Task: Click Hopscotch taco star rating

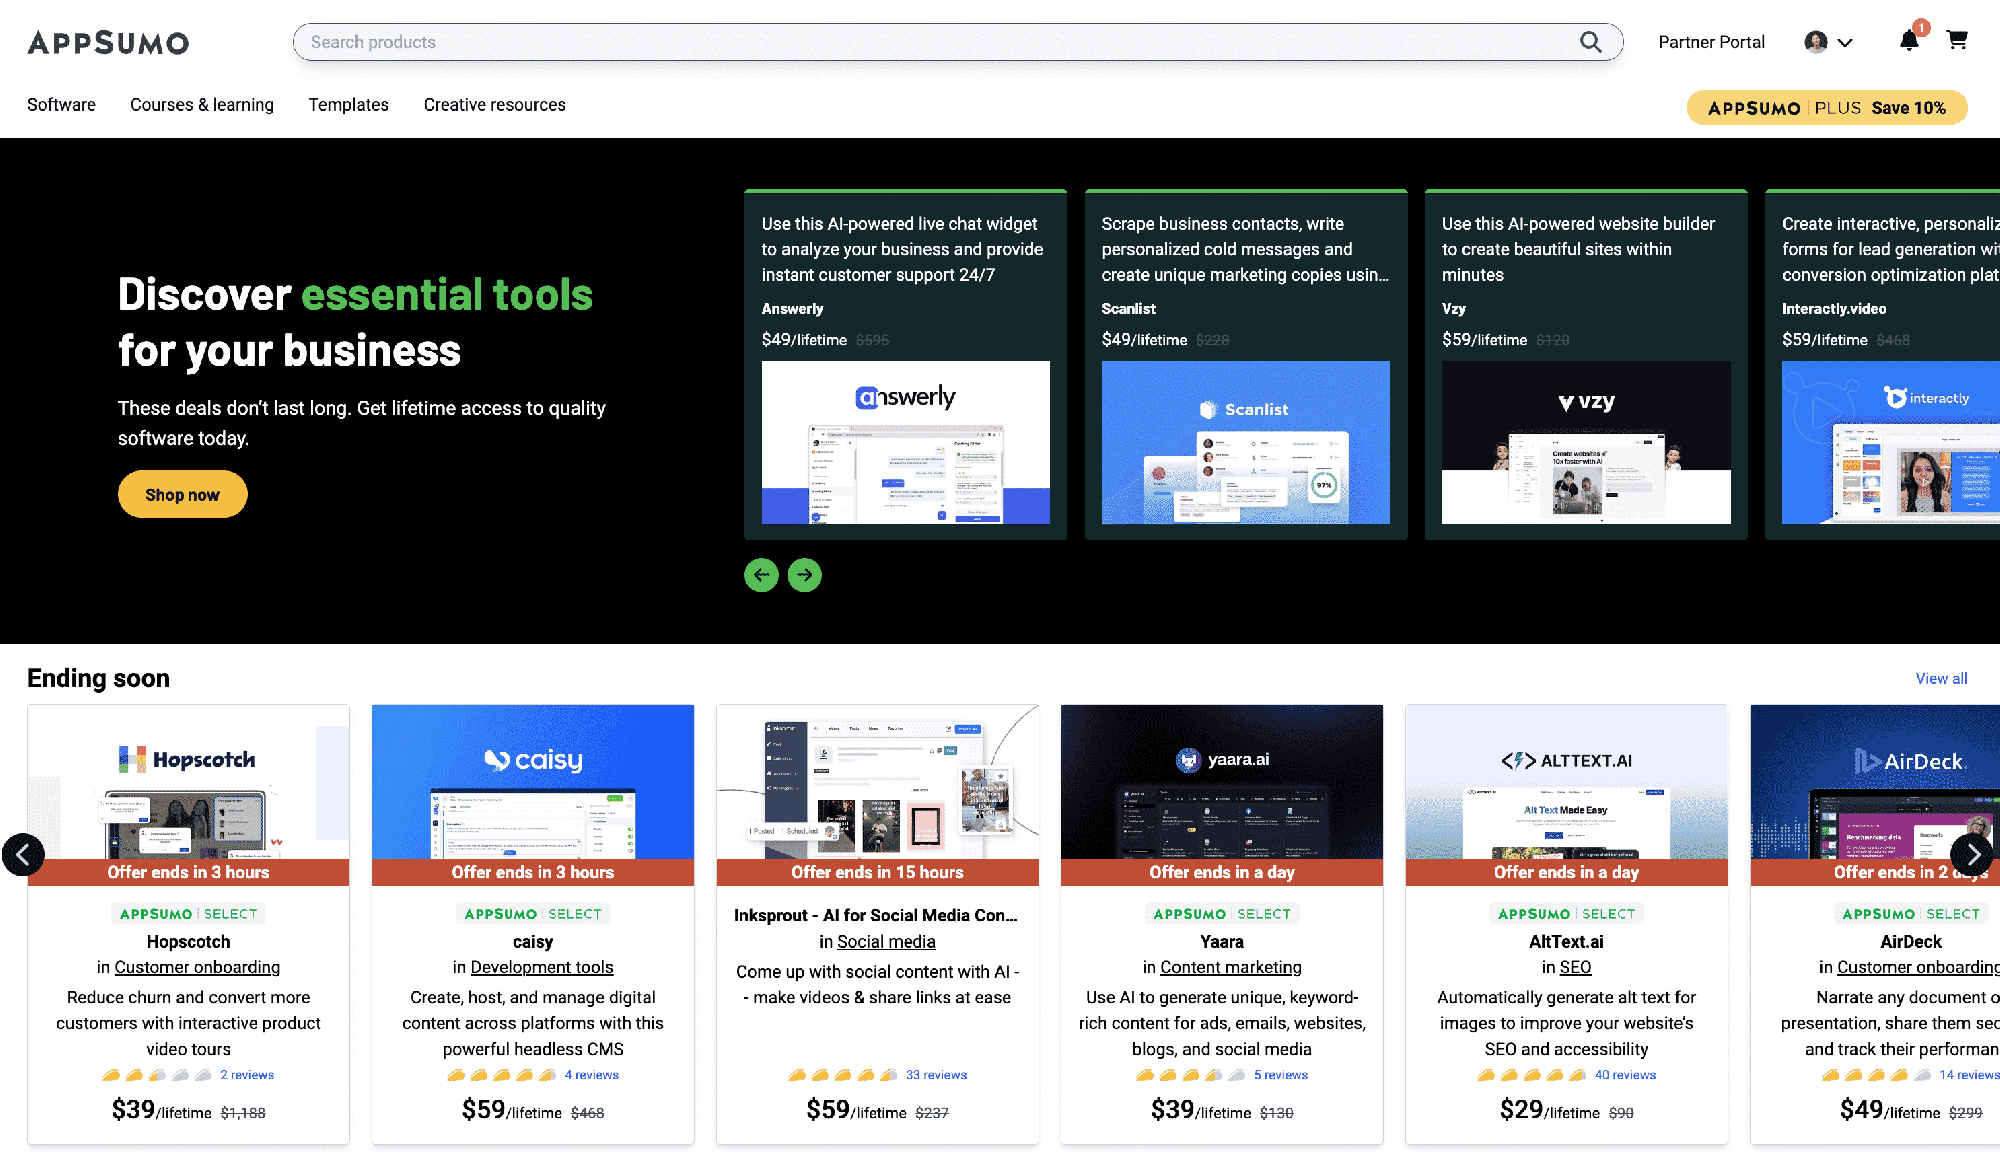Action: click(157, 1075)
